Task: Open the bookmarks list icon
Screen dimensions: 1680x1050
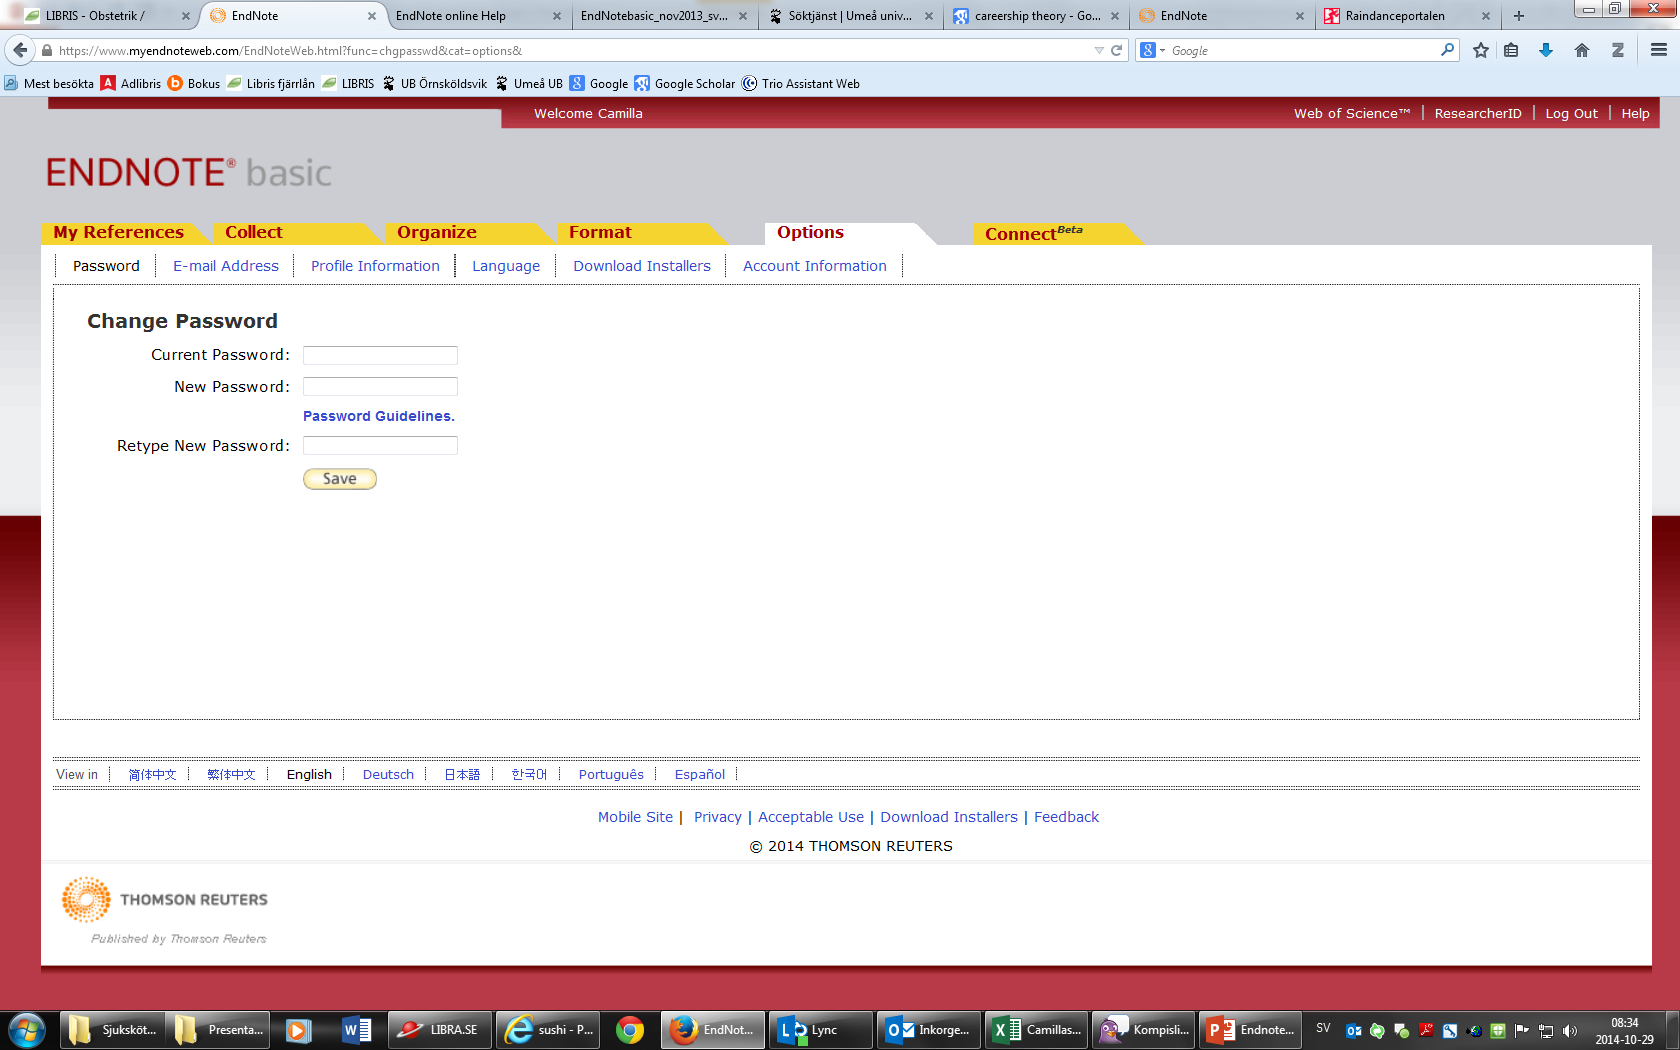Action: (x=1511, y=50)
